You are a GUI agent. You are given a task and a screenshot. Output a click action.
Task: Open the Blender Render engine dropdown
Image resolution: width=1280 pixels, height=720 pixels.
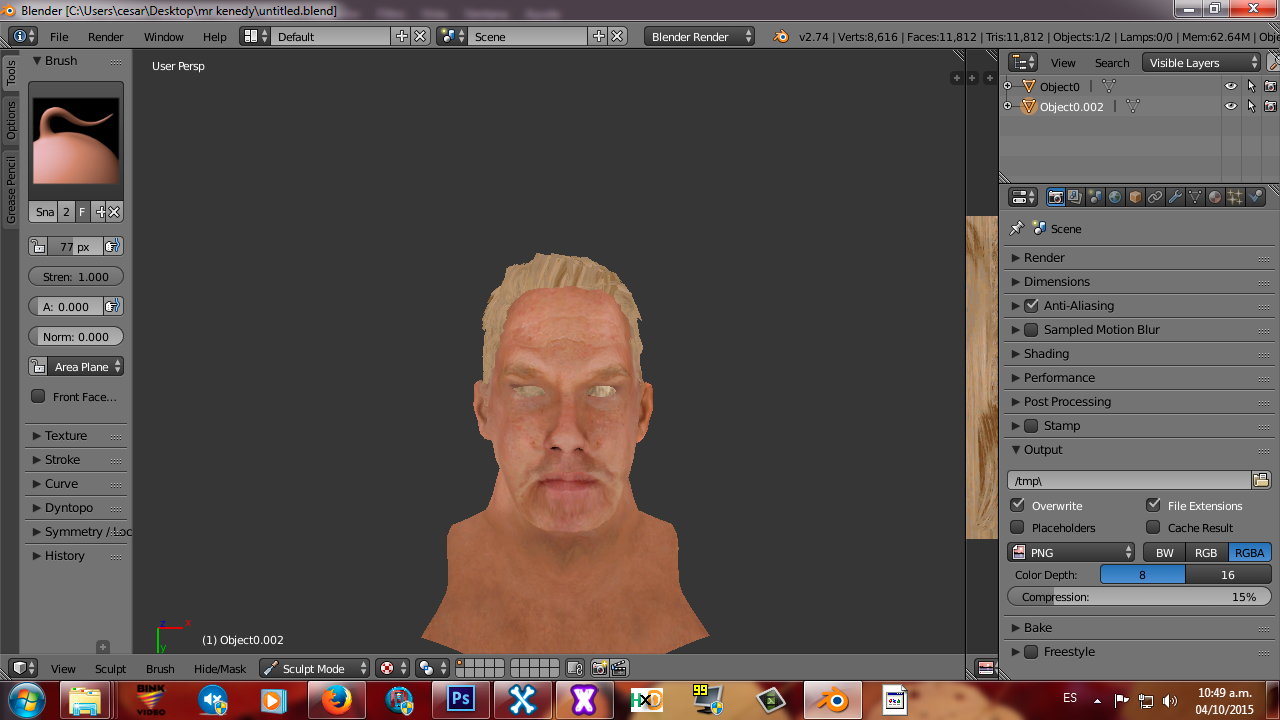click(700, 36)
